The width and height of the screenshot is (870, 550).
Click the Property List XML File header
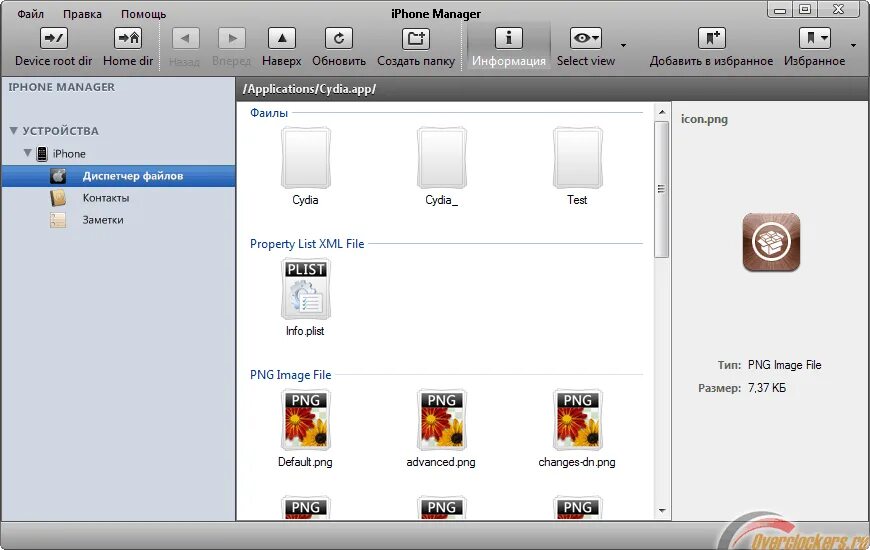(x=307, y=244)
